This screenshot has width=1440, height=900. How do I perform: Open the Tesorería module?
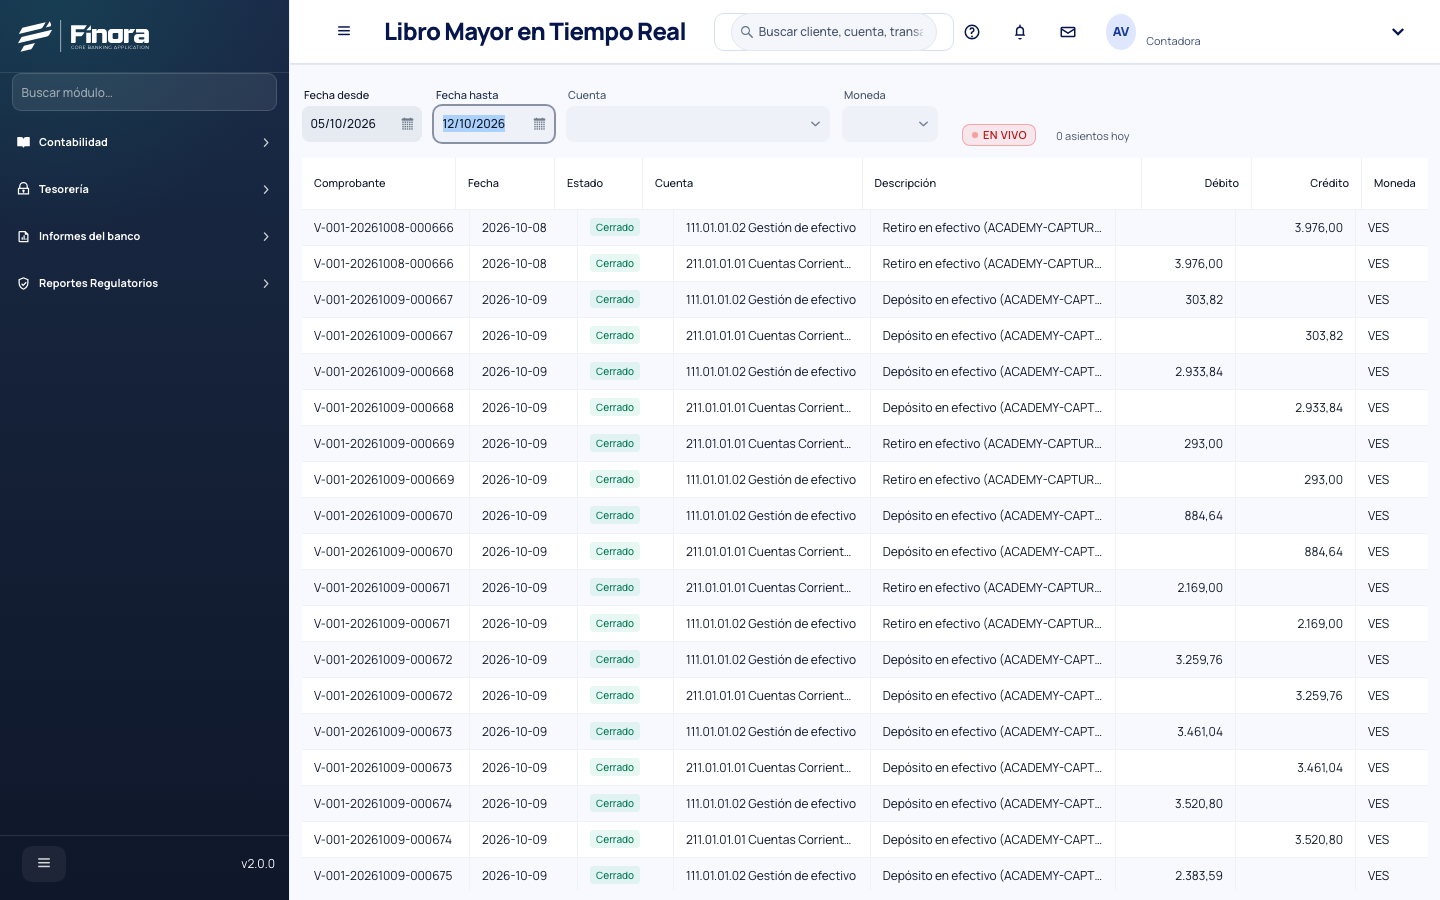point(144,189)
